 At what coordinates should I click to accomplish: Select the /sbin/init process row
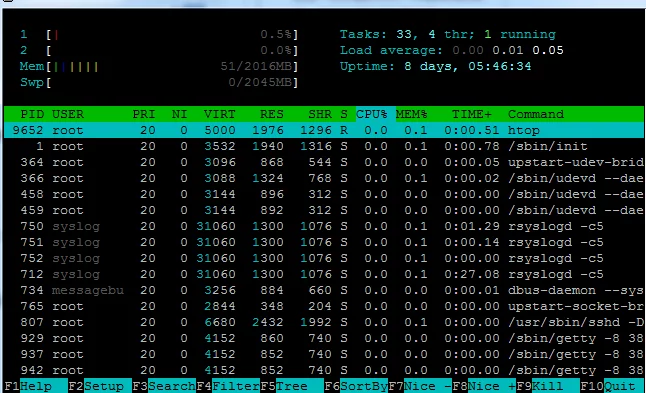pyautogui.click(x=324, y=146)
